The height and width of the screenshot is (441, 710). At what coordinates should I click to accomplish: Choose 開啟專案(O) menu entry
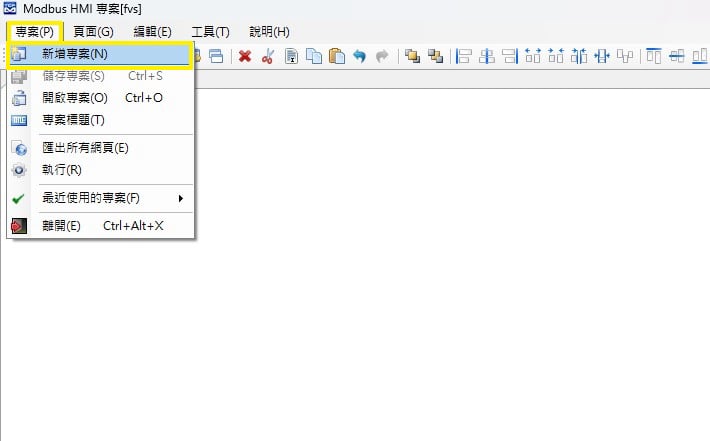(x=75, y=98)
